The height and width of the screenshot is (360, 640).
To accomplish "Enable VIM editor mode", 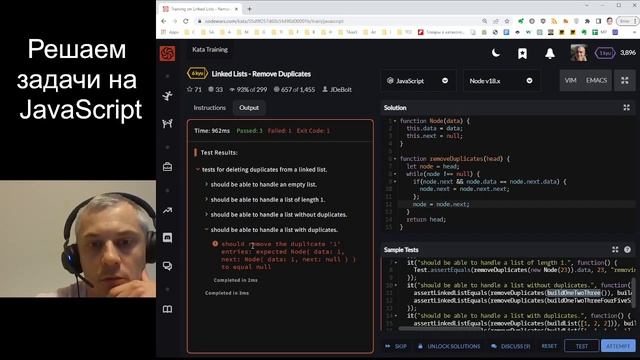I will click(570, 80).
